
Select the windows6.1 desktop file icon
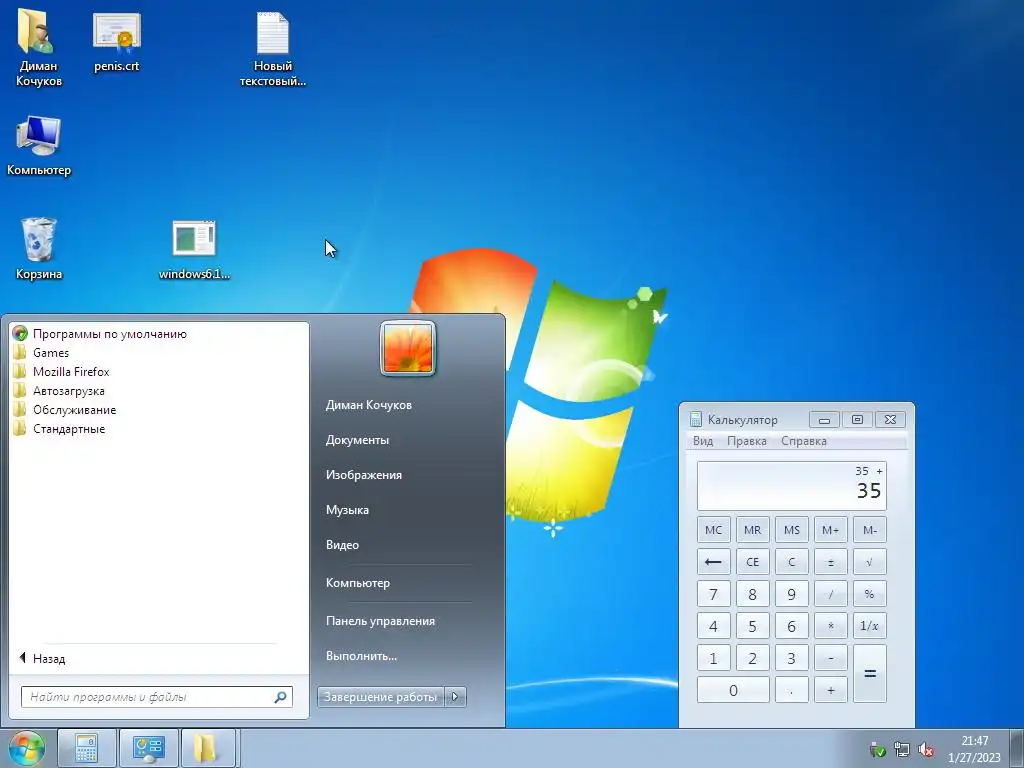pos(194,249)
